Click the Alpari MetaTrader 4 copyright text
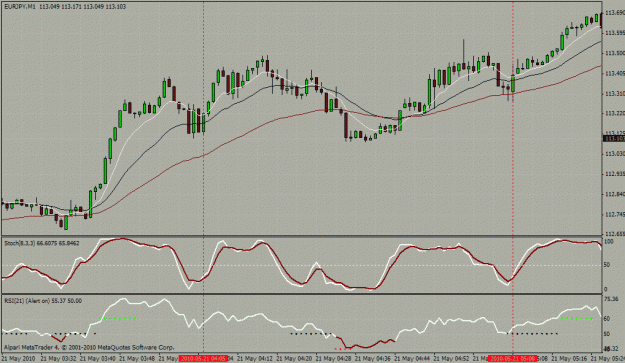The image size is (625, 363). point(89,347)
